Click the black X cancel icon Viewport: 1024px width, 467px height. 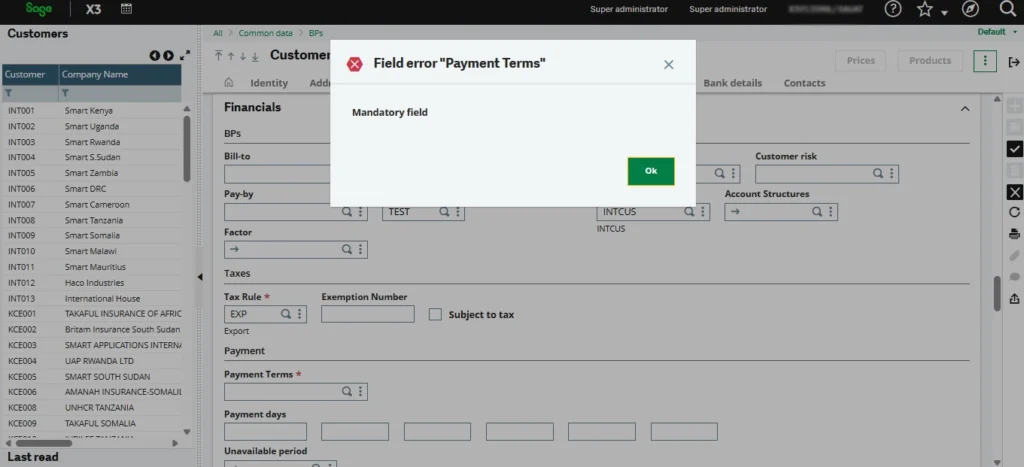click(1014, 192)
